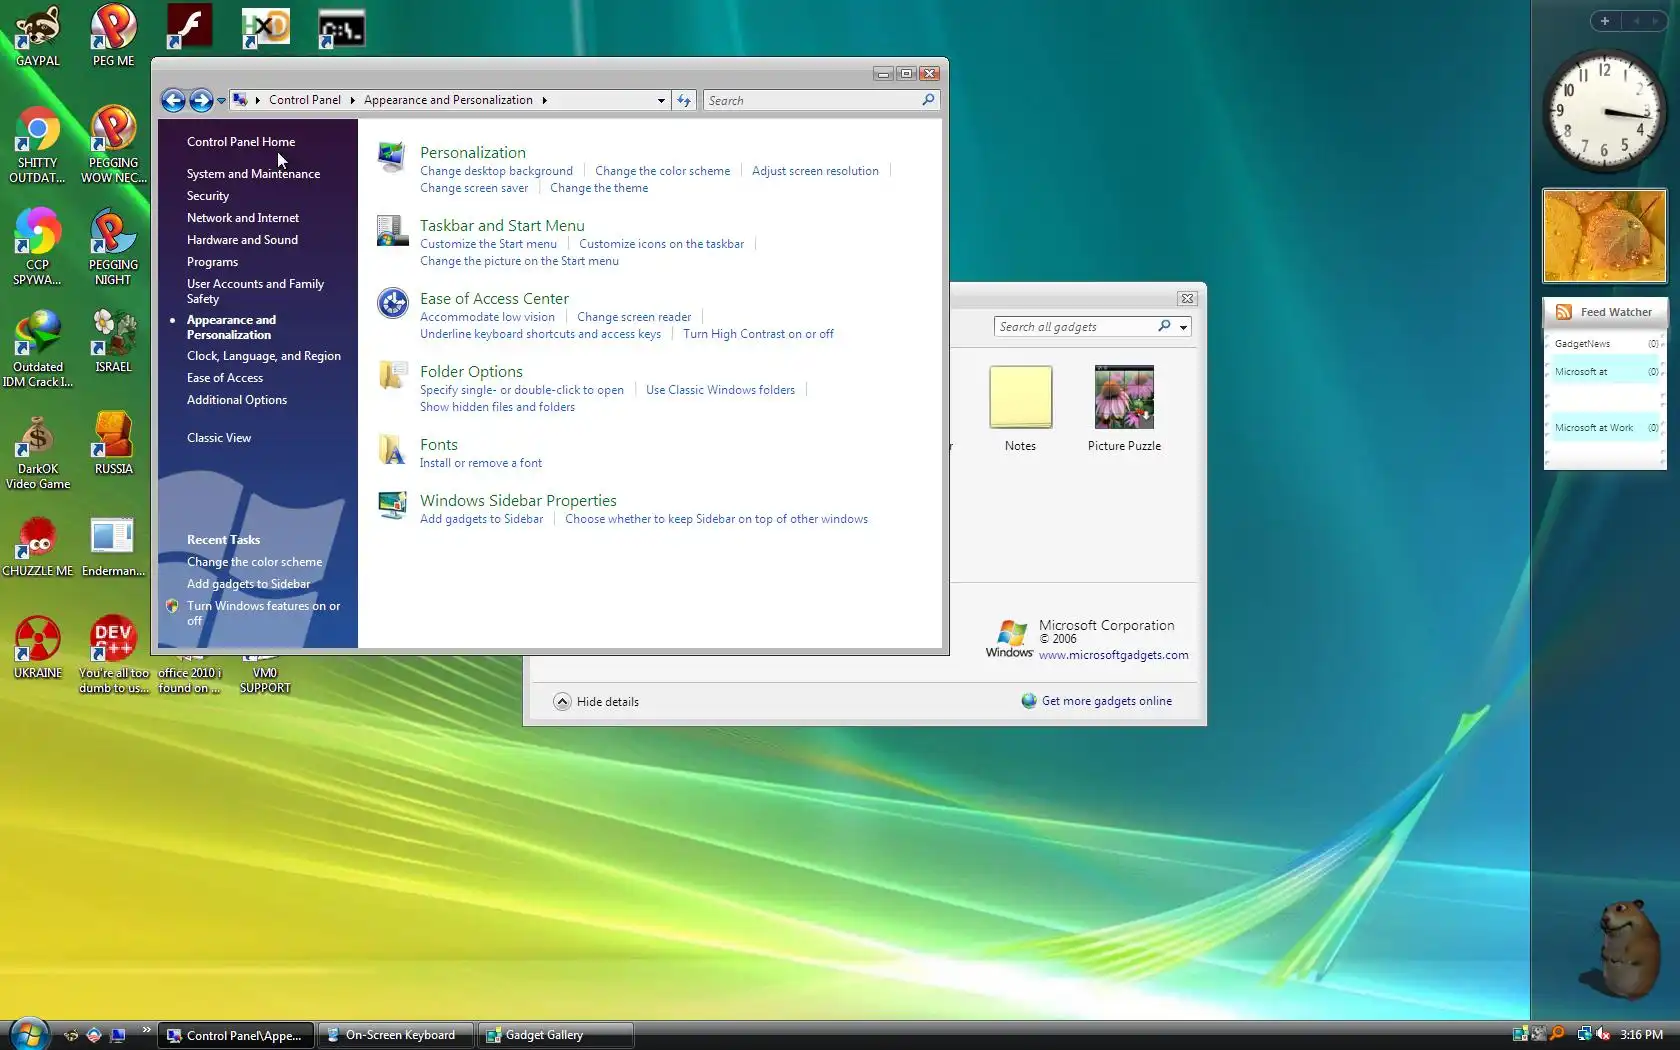Open the Flash Player desktop shortcut

pyautogui.click(x=189, y=26)
